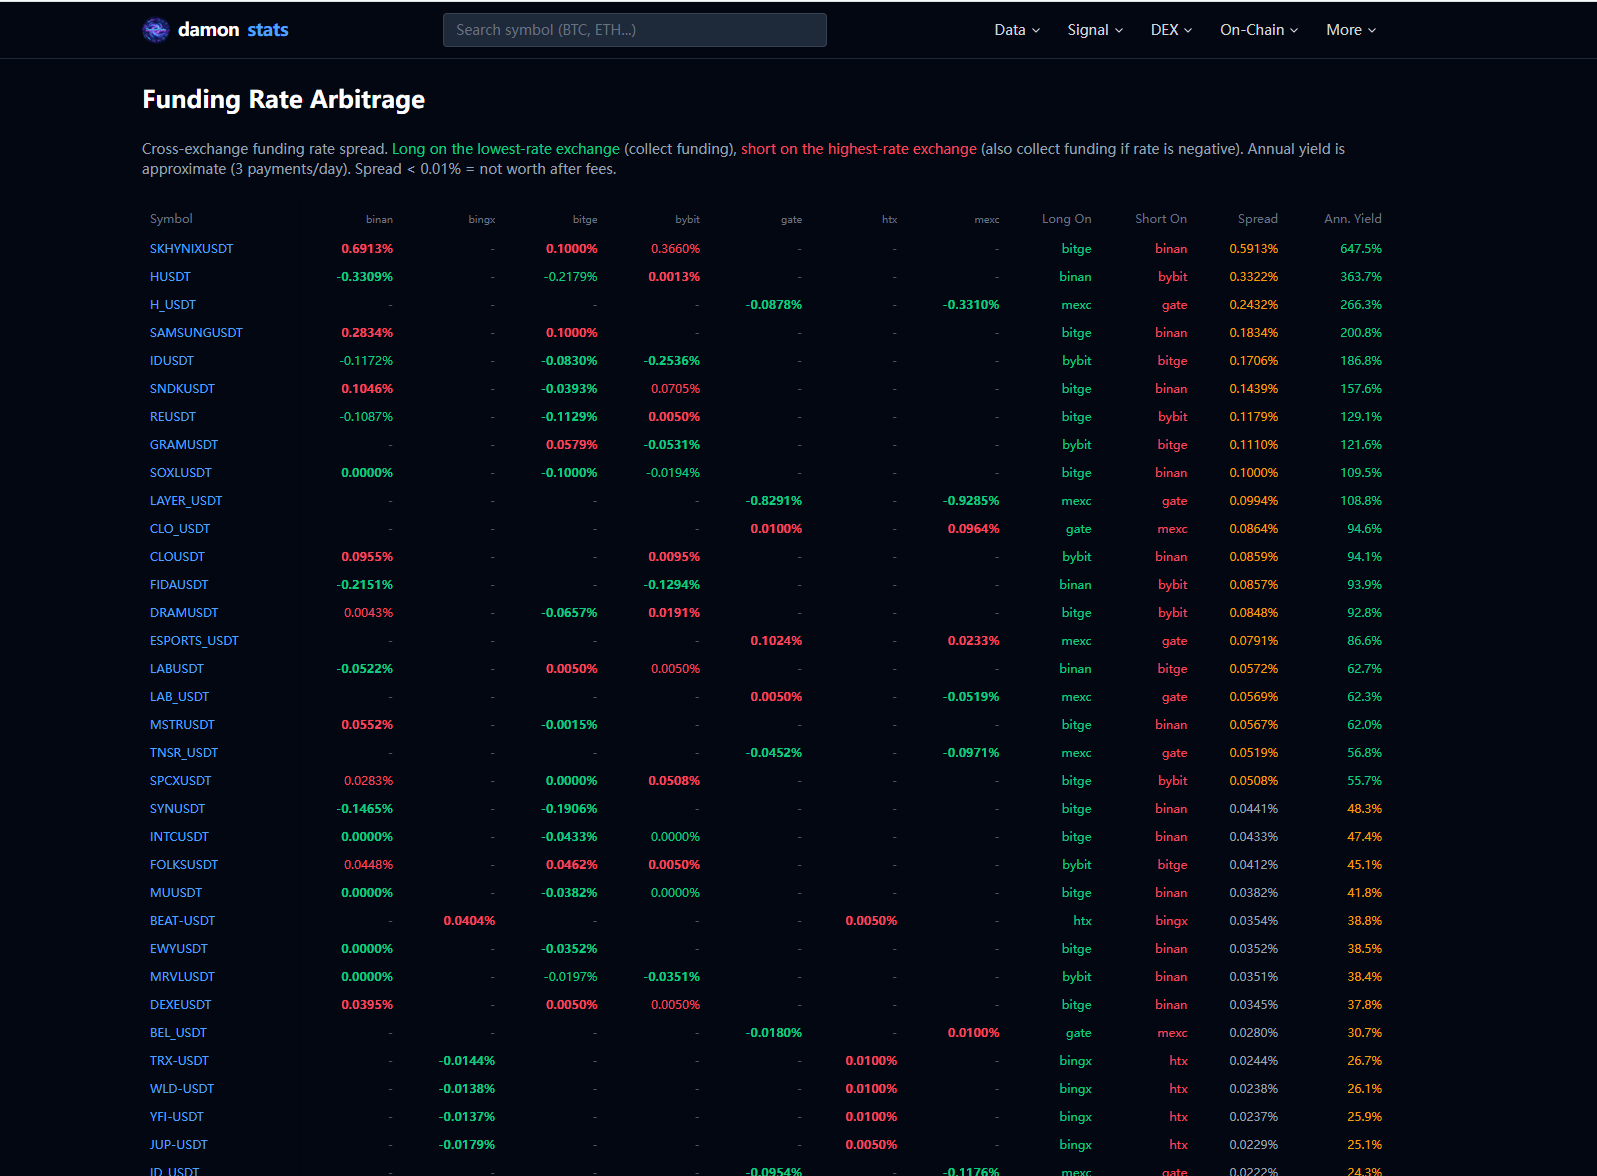
Task: Open the EWYUSDT symbol link
Action: (179, 949)
